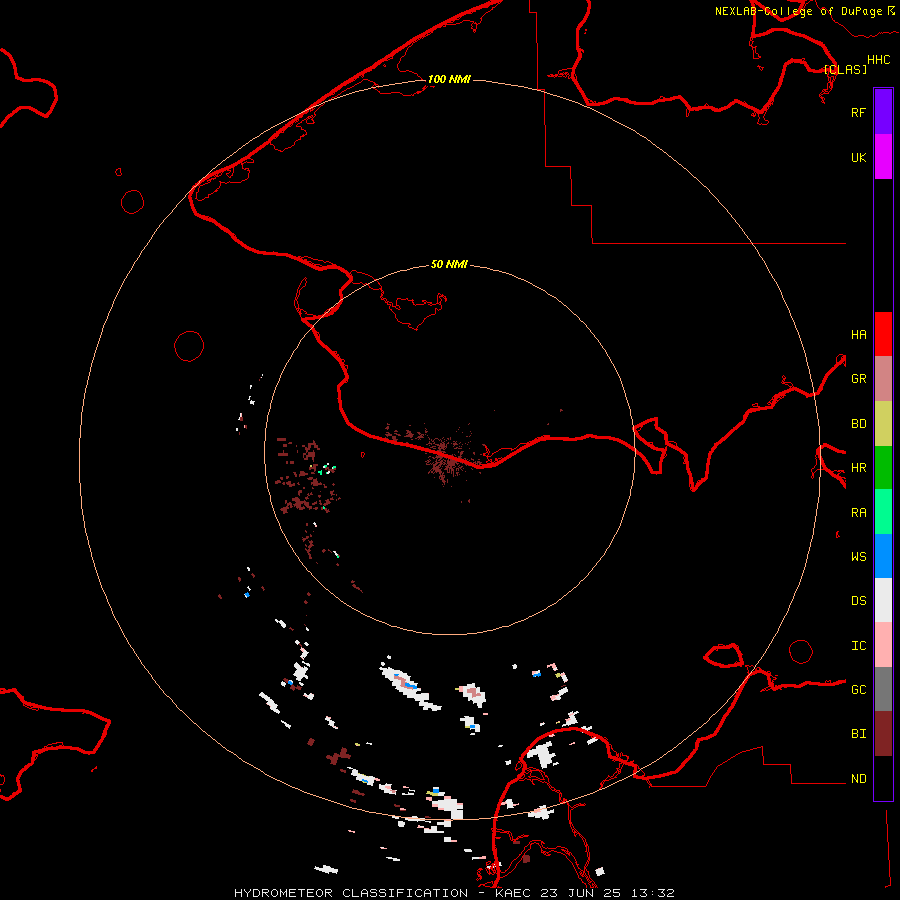Pick the blue WS legend swatch
Image resolution: width=900 pixels, height=900 pixels.
tap(883, 556)
